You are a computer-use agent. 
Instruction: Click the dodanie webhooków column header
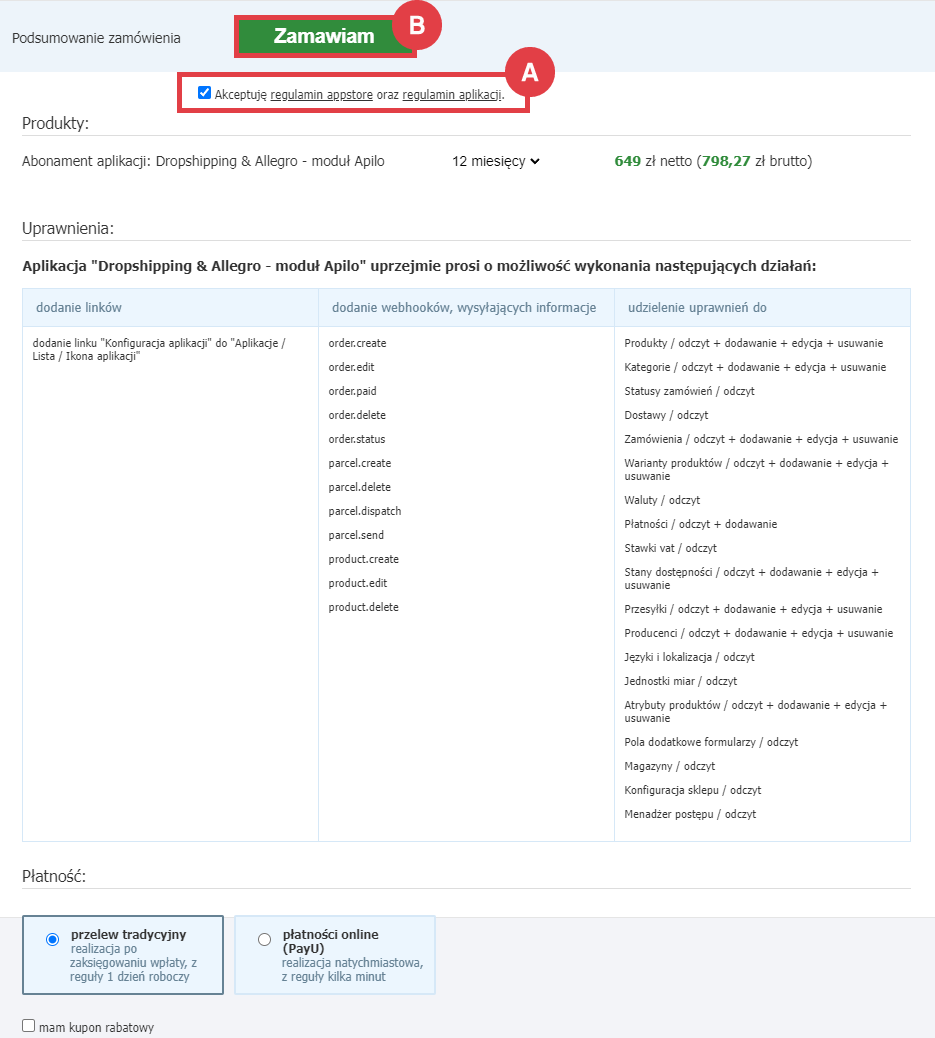click(464, 308)
